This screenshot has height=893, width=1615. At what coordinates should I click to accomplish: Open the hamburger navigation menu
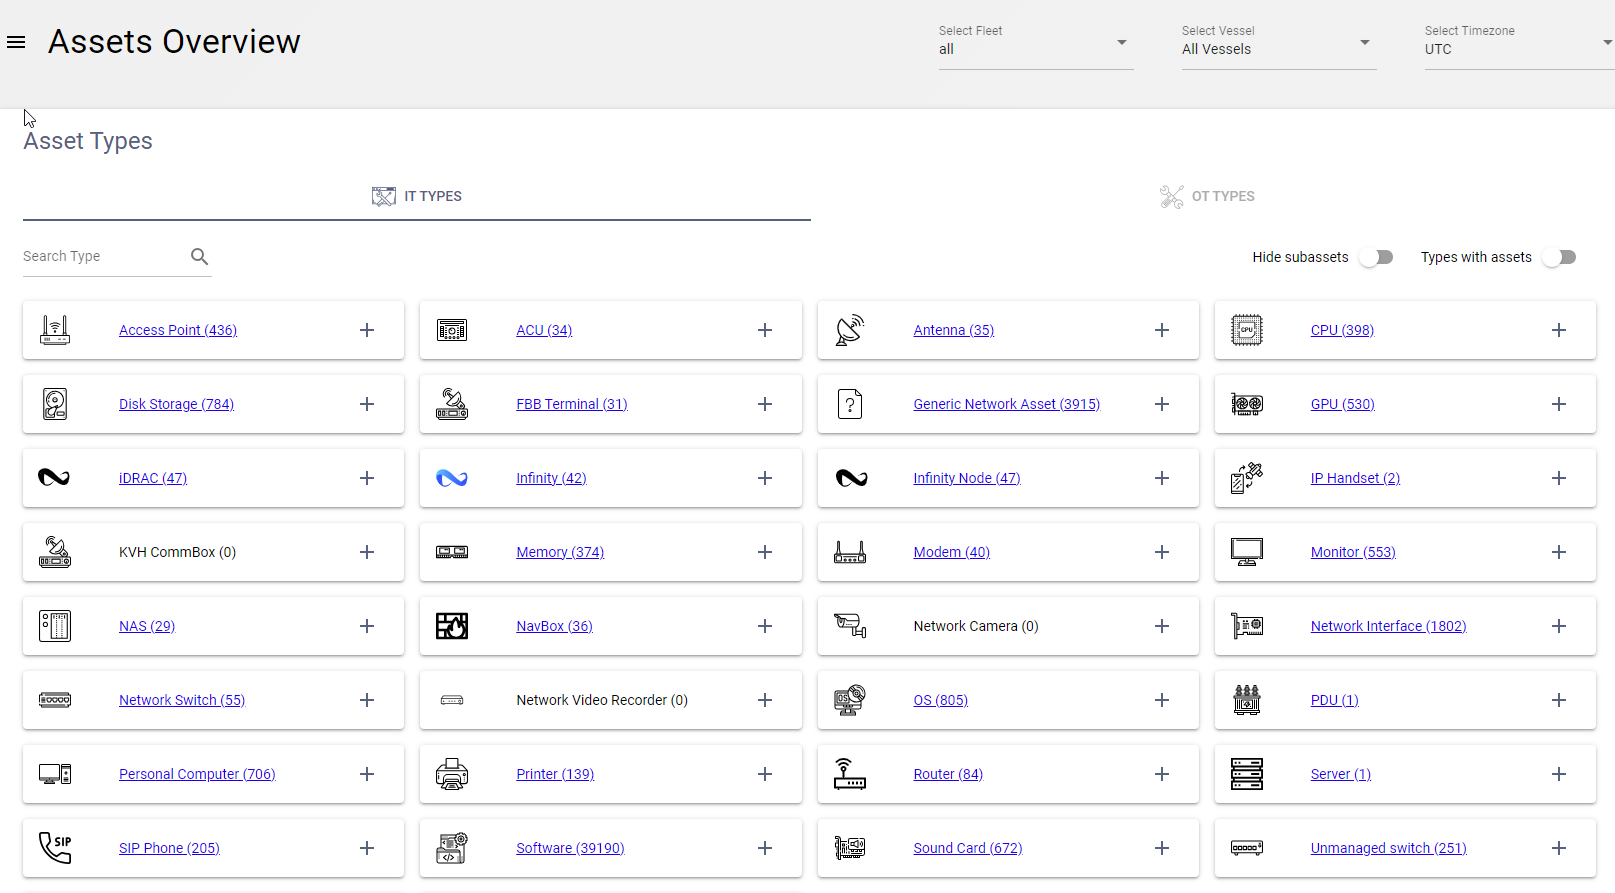point(16,42)
